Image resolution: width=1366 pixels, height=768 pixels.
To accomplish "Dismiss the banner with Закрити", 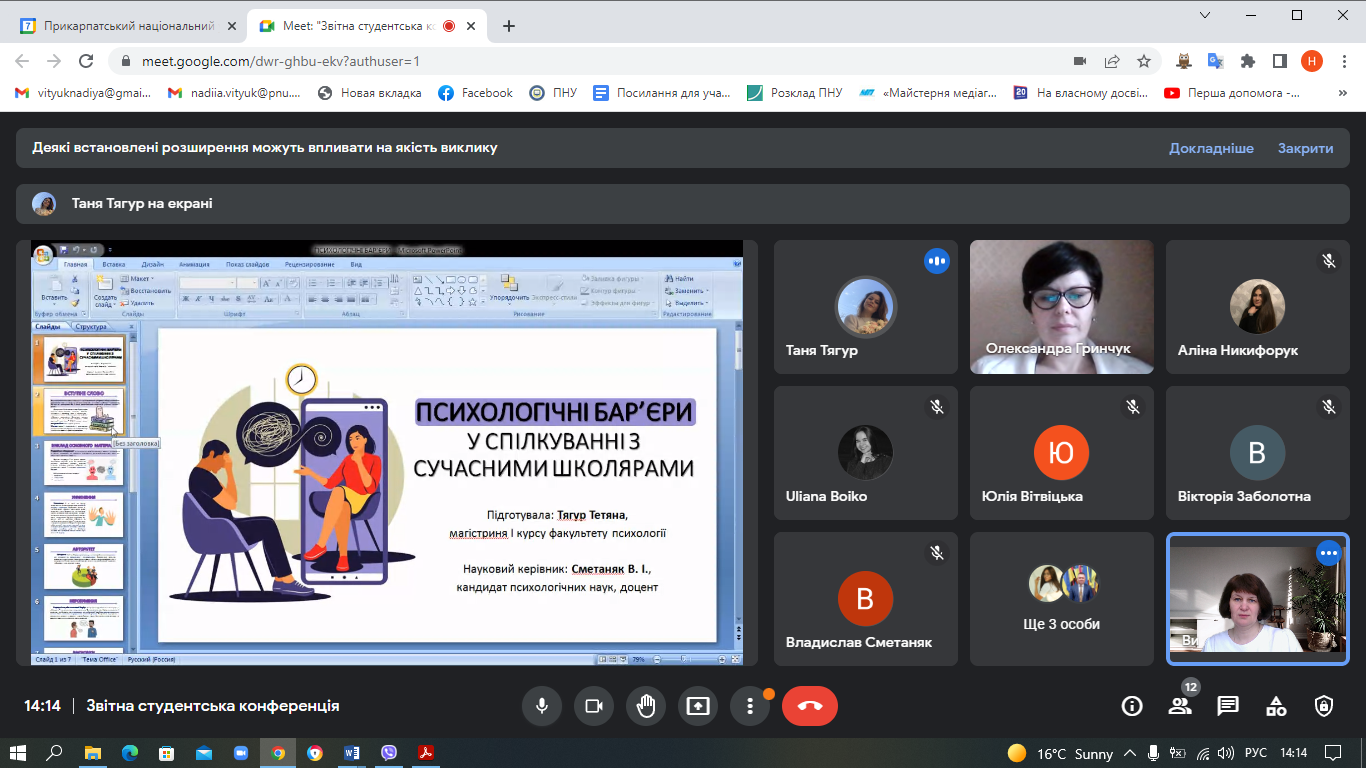I will coord(1305,148).
